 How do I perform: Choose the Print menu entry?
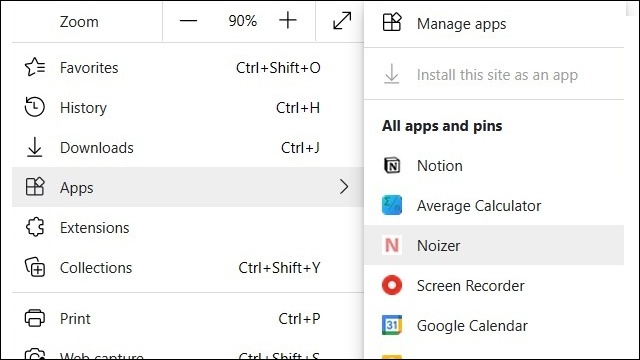[x=188, y=319]
